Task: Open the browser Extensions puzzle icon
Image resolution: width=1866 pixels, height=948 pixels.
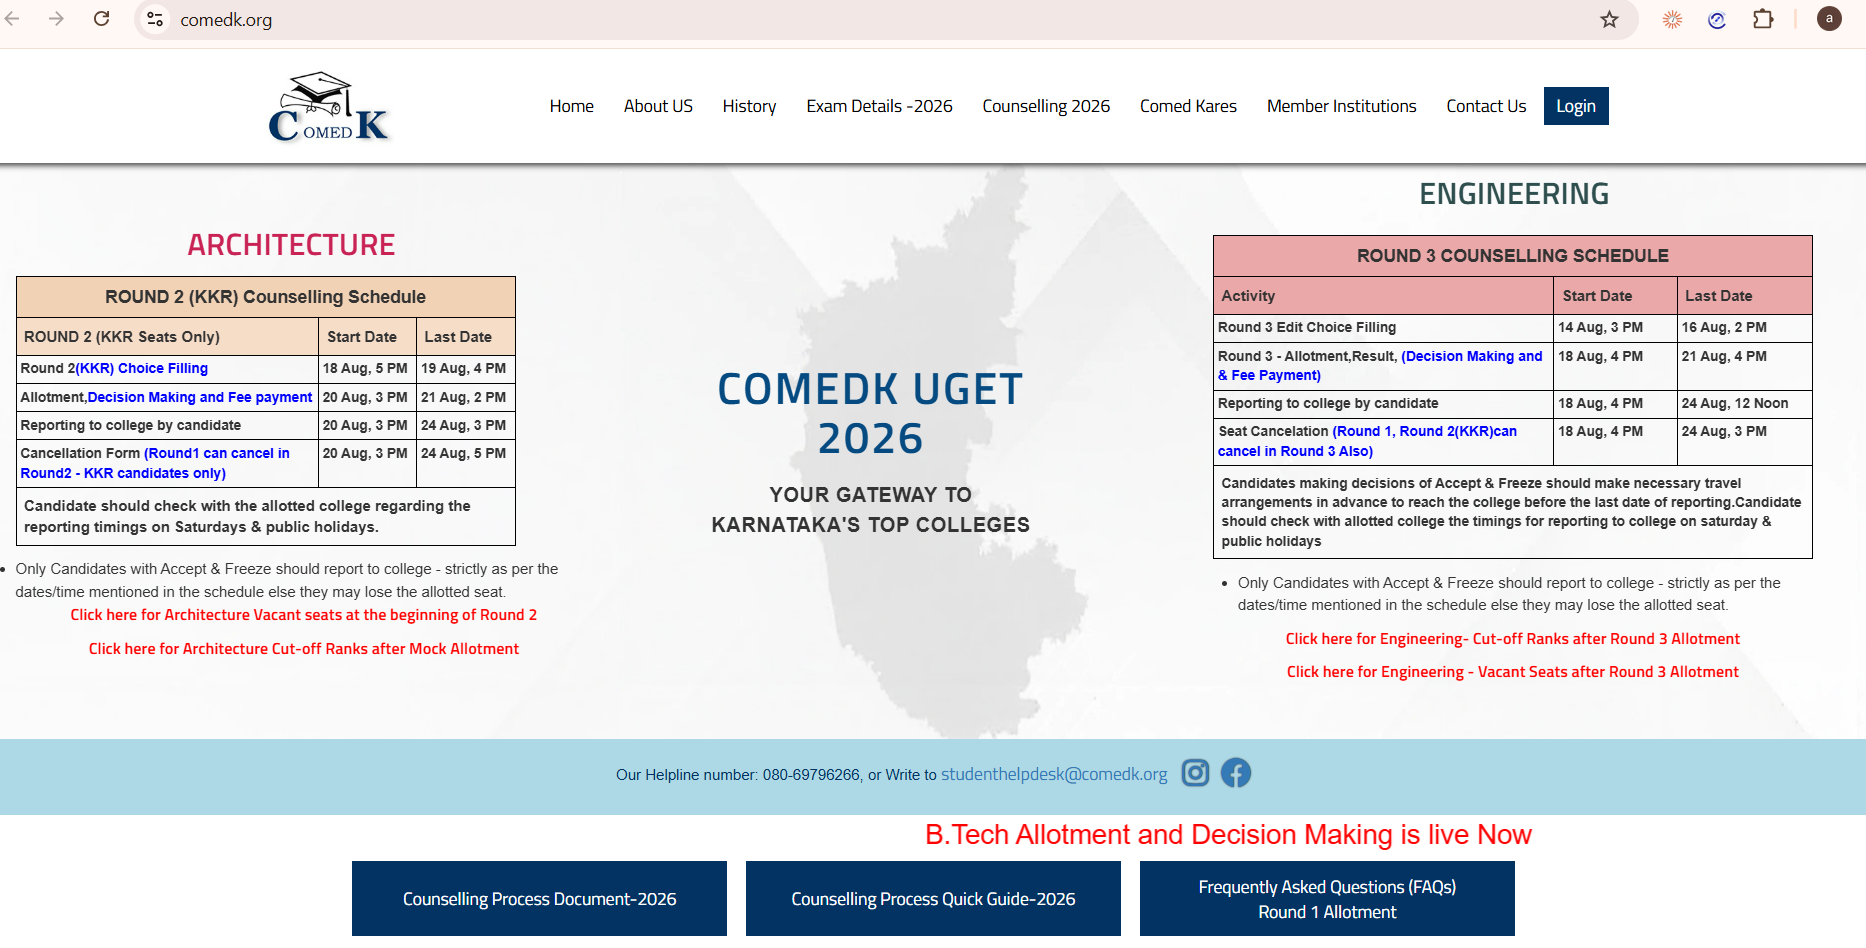Action: pos(1763,19)
